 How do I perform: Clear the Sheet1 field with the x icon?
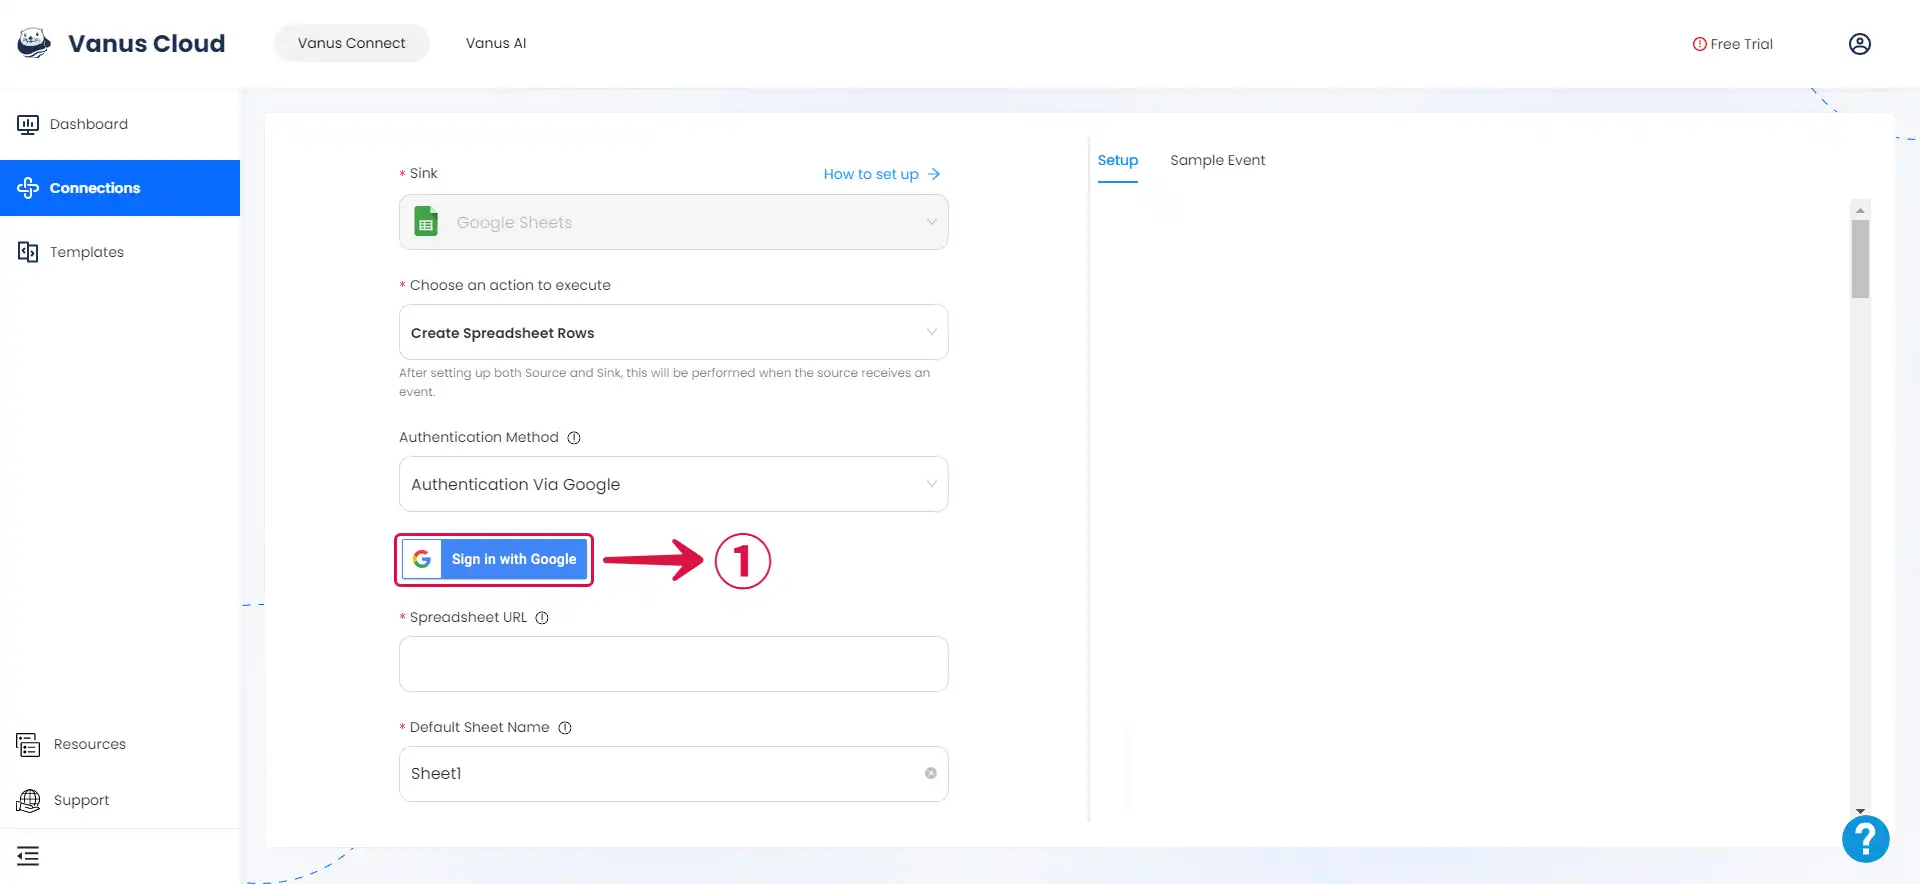pyautogui.click(x=931, y=773)
